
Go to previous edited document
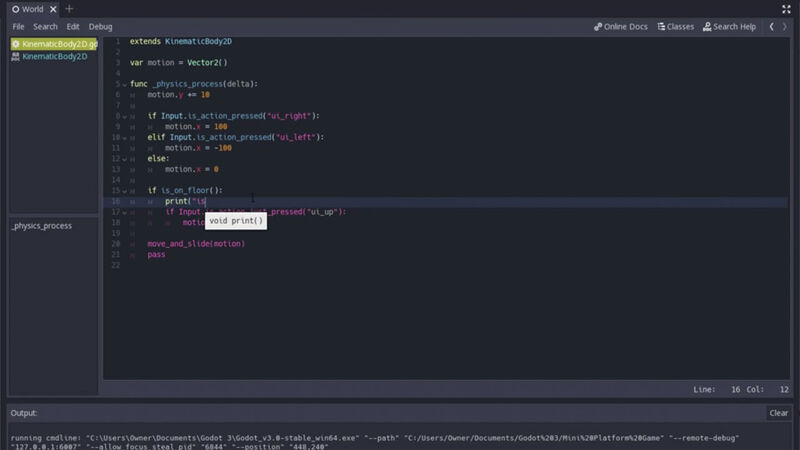[771, 27]
